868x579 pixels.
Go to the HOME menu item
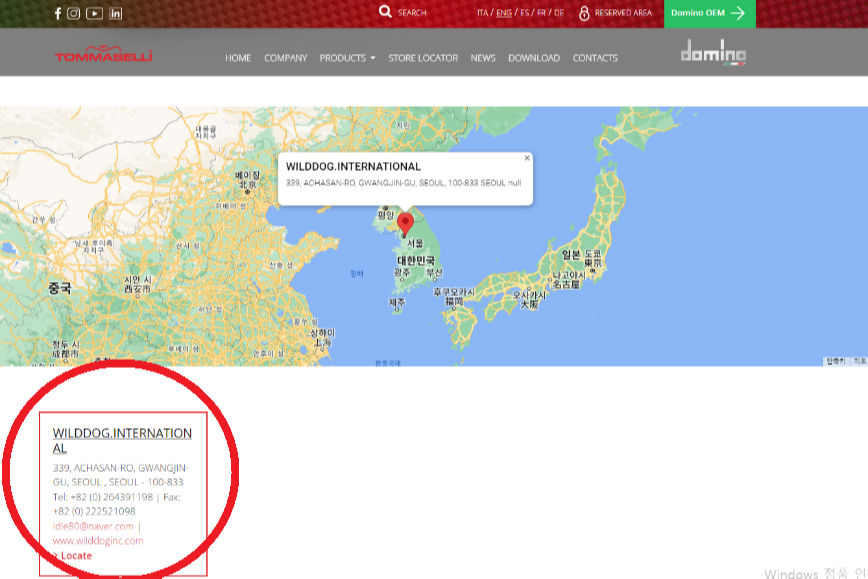[x=238, y=58]
